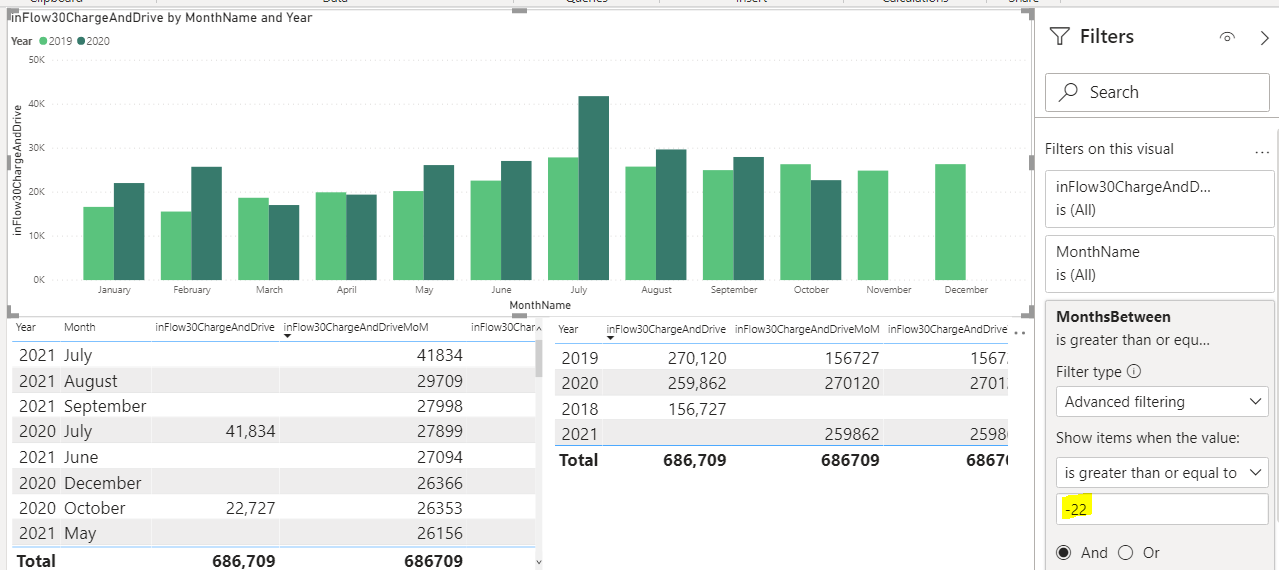Click the Filters funnel icon
The height and width of the screenshot is (570, 1279).
tap(1059, 37)
